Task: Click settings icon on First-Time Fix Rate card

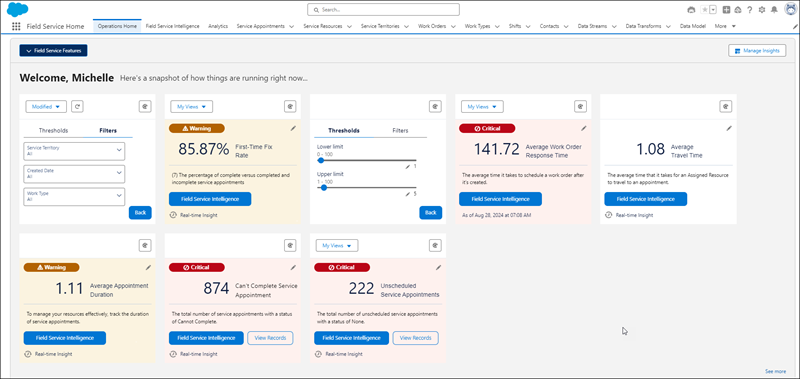Action: click(x=290, y=107)
